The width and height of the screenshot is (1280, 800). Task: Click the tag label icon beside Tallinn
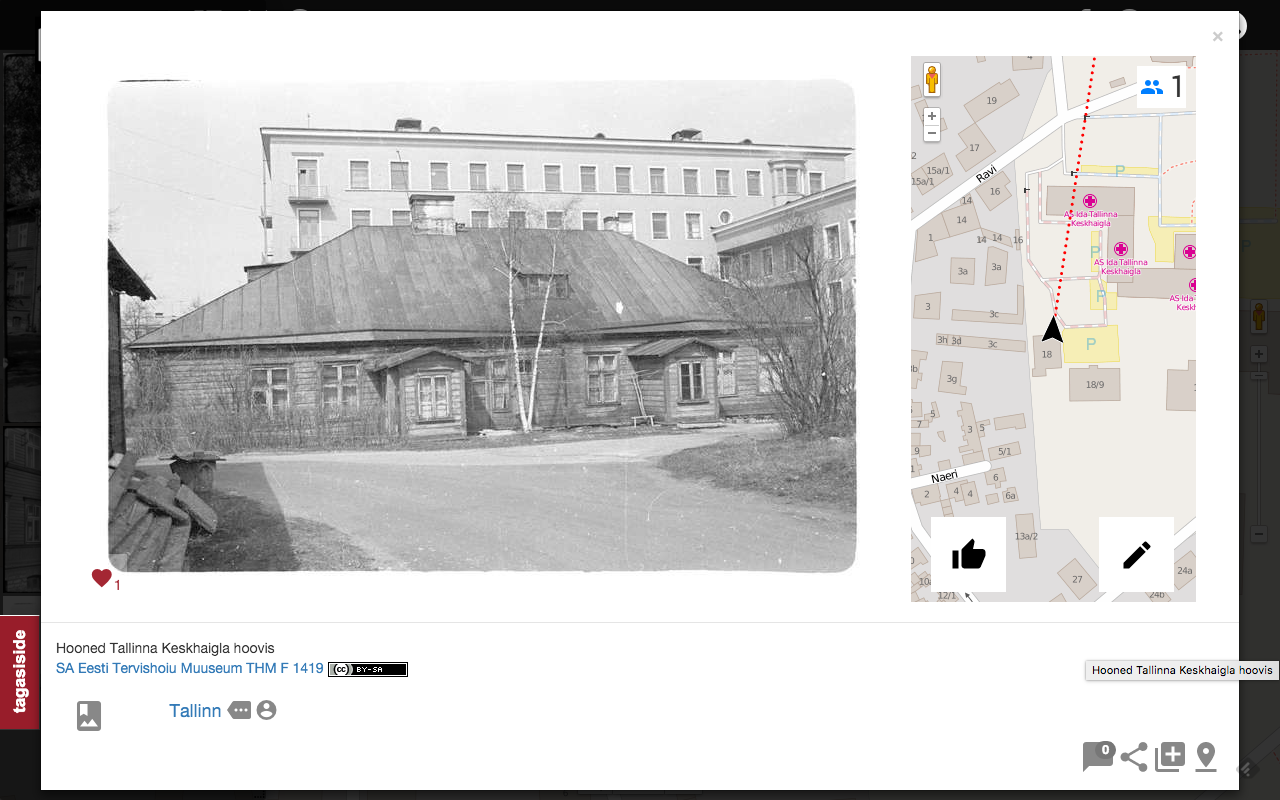(x=239, y=710)
